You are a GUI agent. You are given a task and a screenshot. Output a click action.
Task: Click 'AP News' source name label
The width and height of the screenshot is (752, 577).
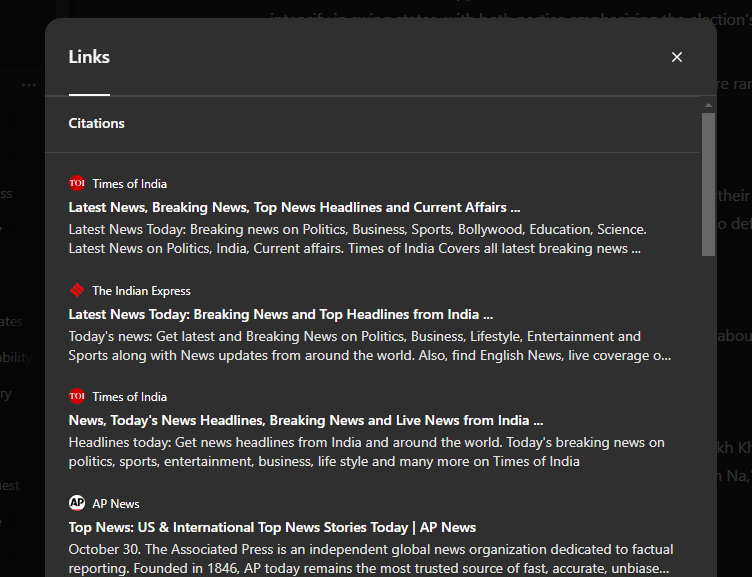pyautogui.click(x=116, y=504)
